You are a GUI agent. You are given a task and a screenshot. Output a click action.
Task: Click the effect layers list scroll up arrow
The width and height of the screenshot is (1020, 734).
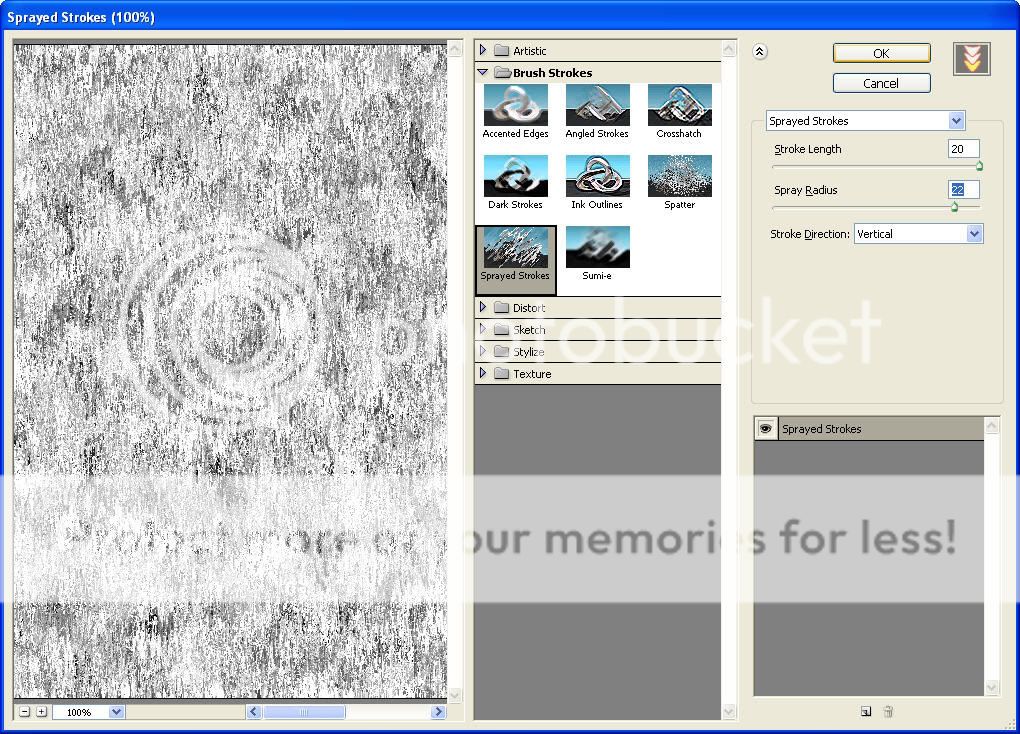click(991, 426)
